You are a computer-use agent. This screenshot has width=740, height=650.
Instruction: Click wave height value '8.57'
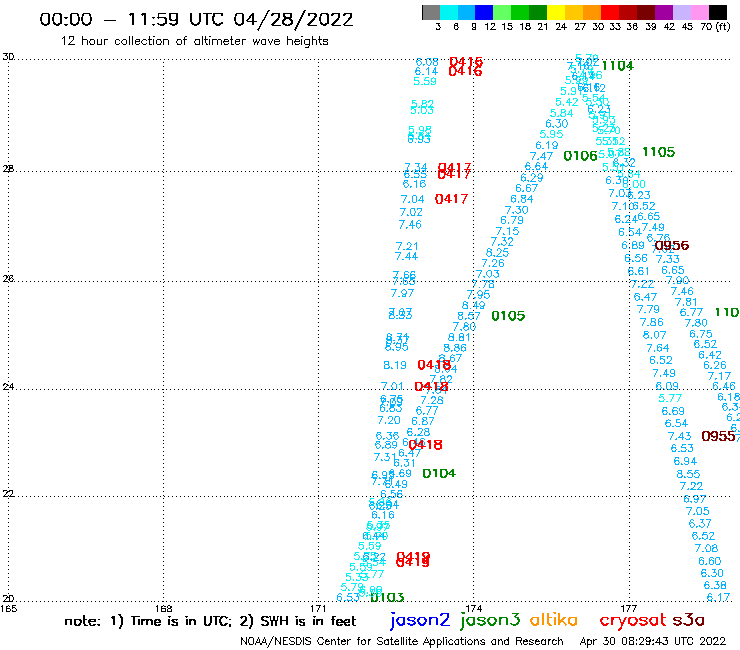pos(469,316)
